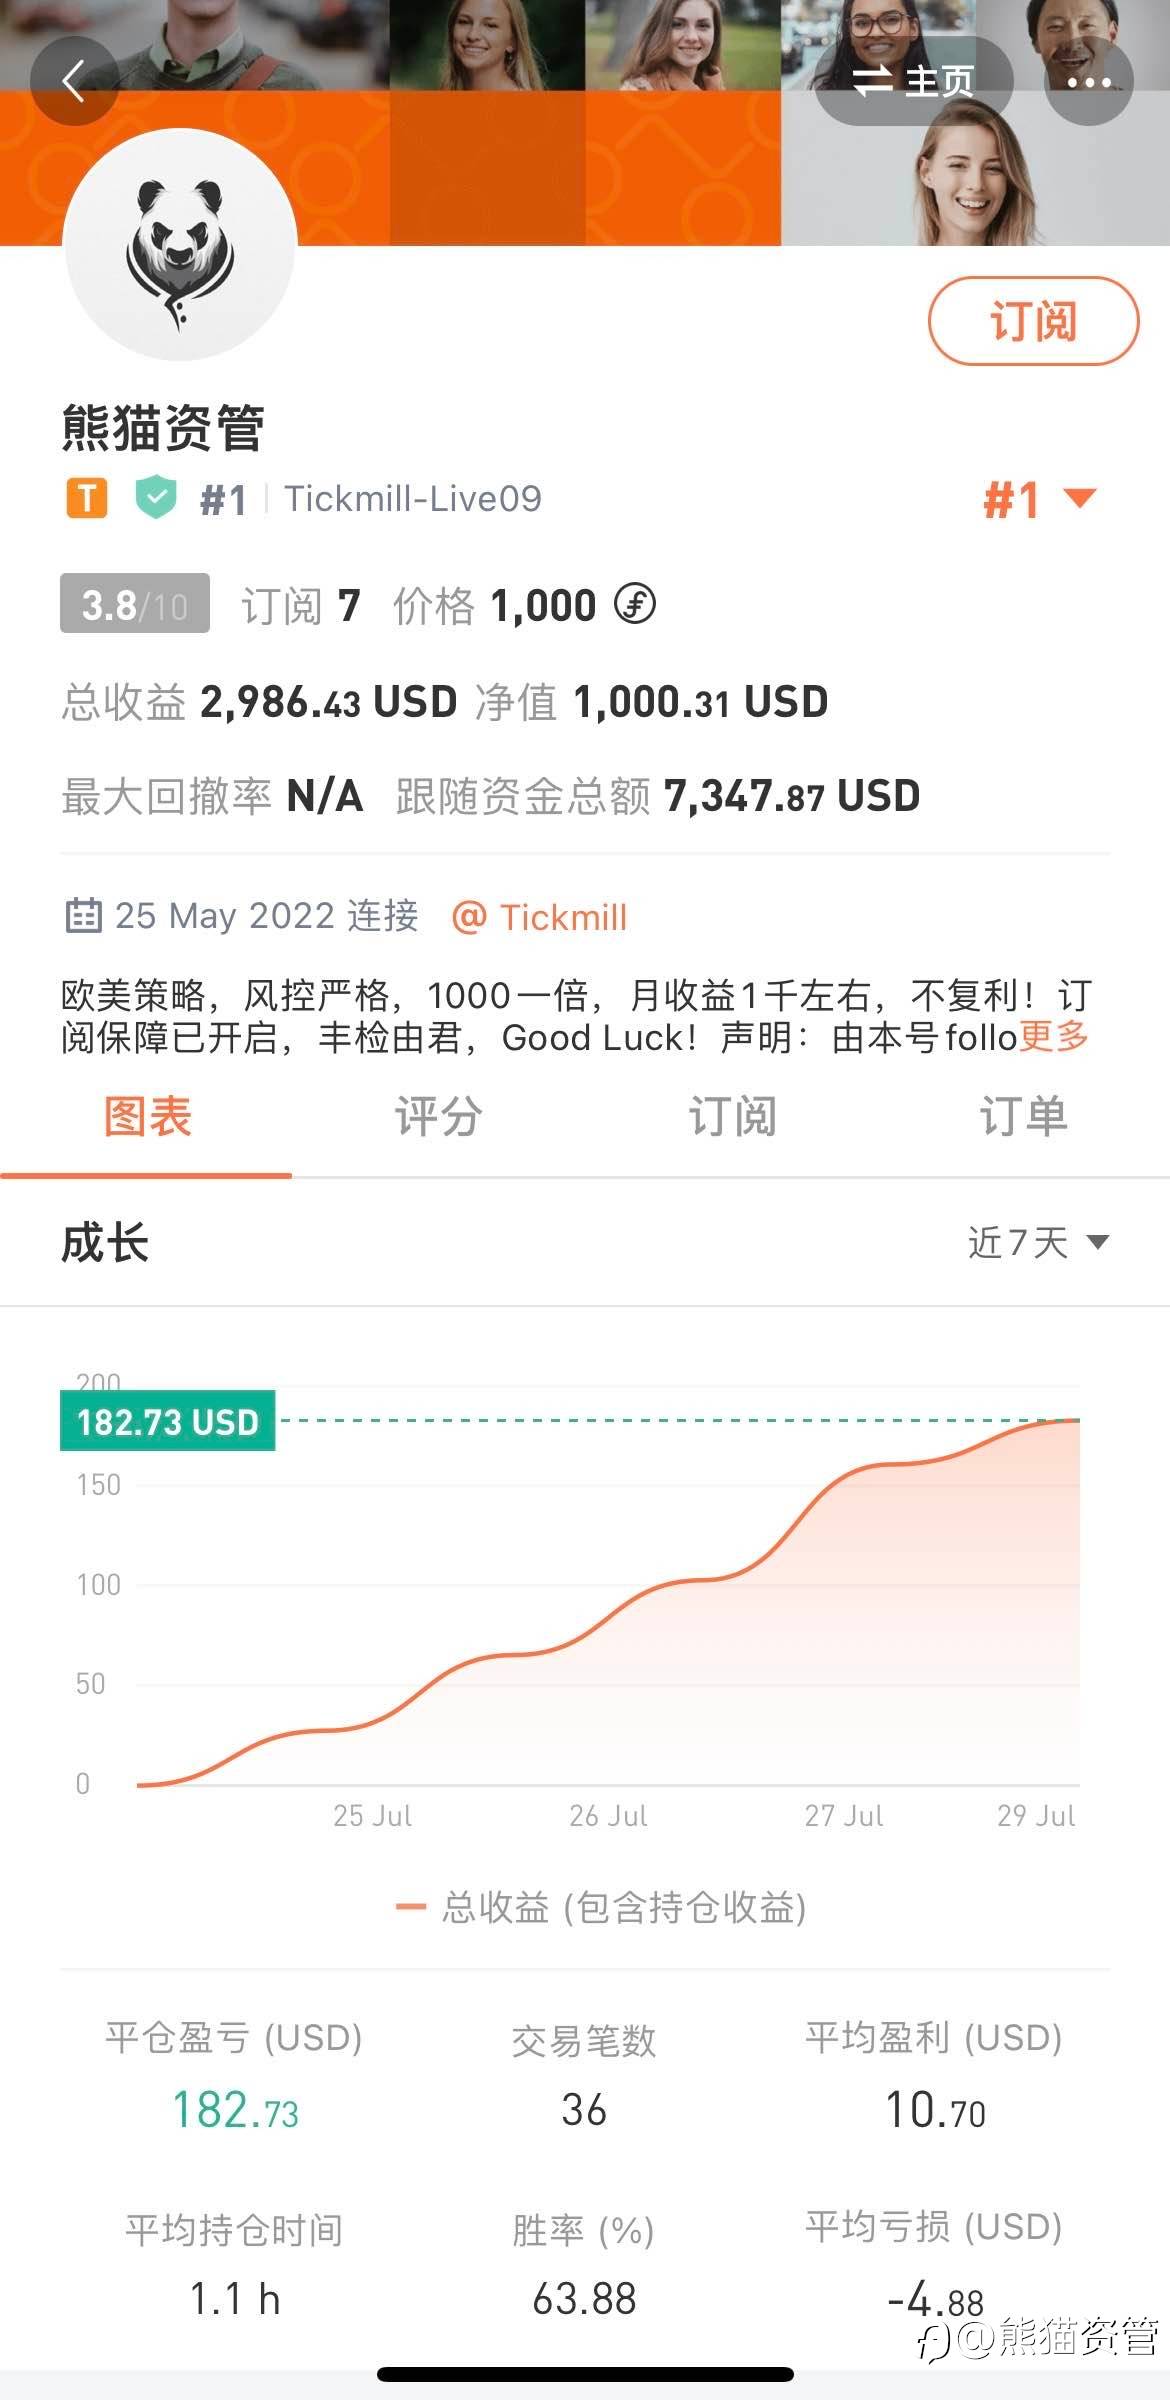Toggle the 总收益 chart legend series
Viewport: 1170px width, 2404px height.
coord(602,1908)
